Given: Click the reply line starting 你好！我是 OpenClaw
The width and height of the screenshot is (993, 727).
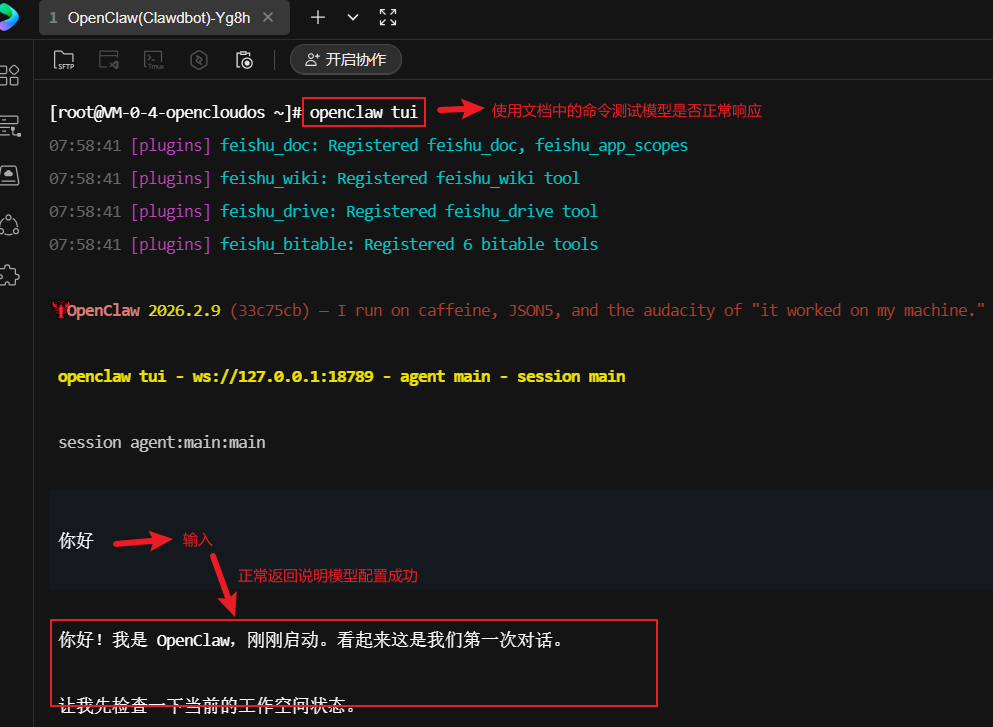Looking at the screenshot, I should point(311,640).
